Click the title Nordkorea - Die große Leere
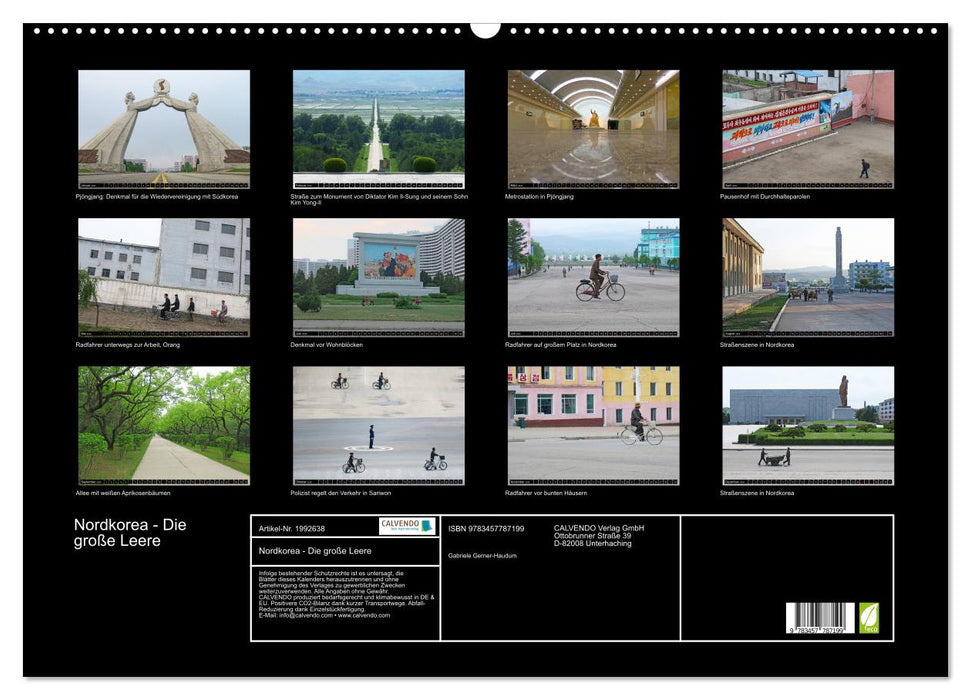The width and height of the screenshot is (971, 700). click(130, 532)
